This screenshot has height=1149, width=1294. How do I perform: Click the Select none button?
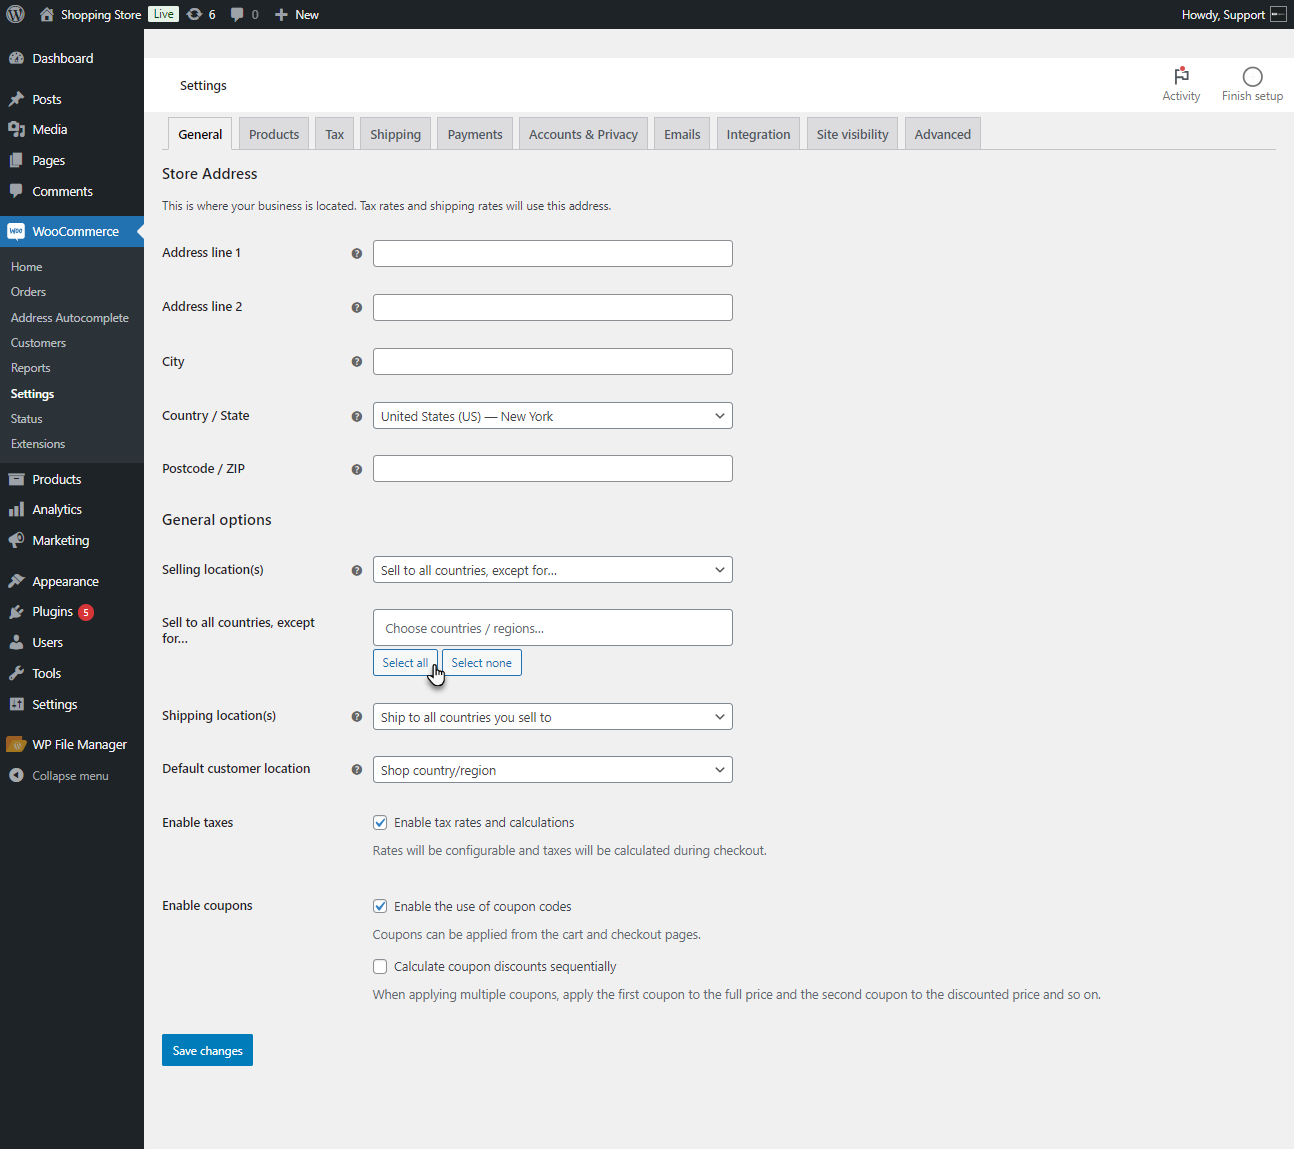click(x=481, y=663)
